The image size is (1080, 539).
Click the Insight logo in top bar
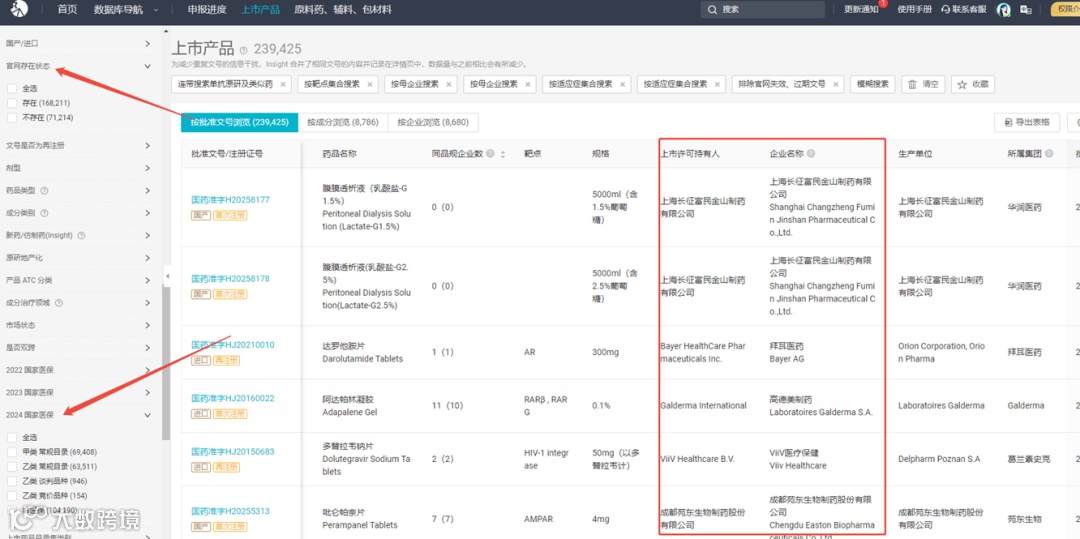19,9
